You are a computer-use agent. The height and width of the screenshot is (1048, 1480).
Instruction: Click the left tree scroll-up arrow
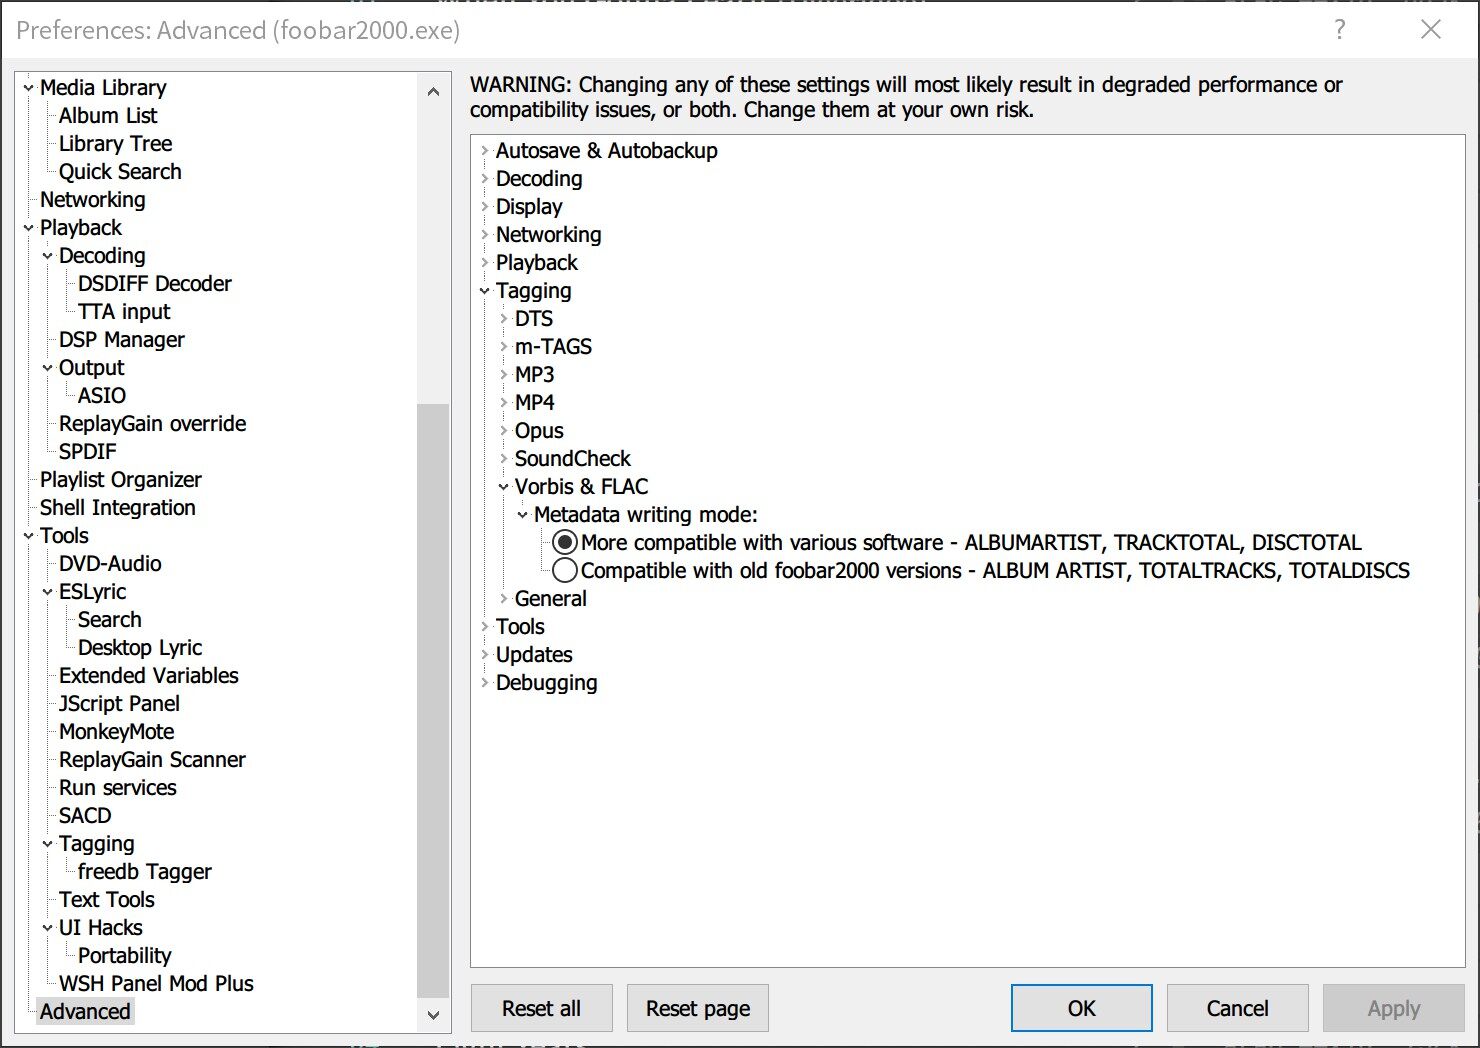coord(433,91)
